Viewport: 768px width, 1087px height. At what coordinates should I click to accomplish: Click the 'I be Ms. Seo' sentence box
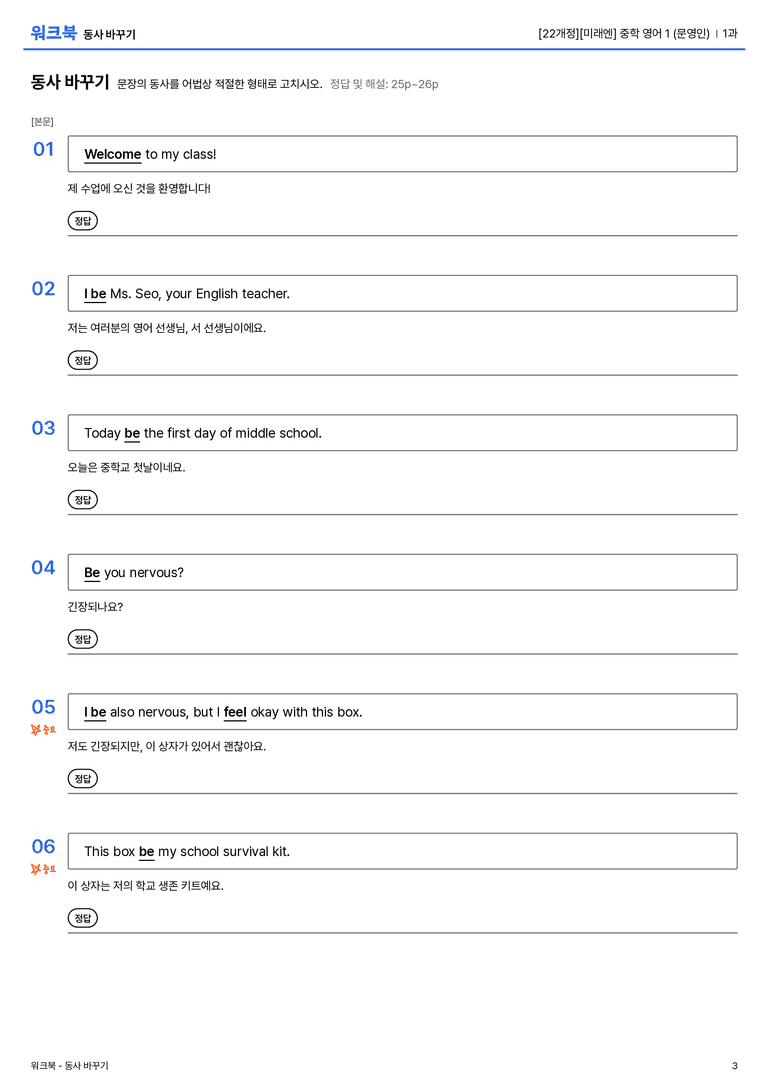(x=402, y=293)
